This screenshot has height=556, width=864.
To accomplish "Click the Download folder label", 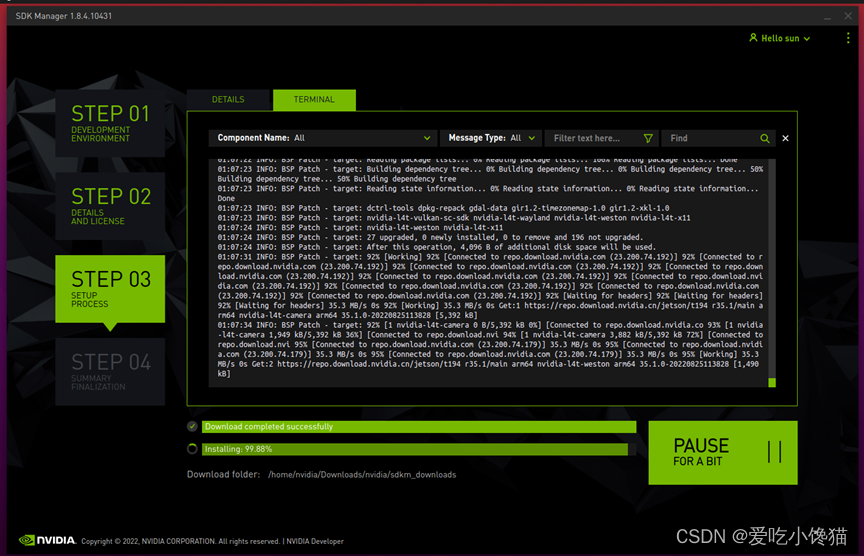I will coord(223,474).
